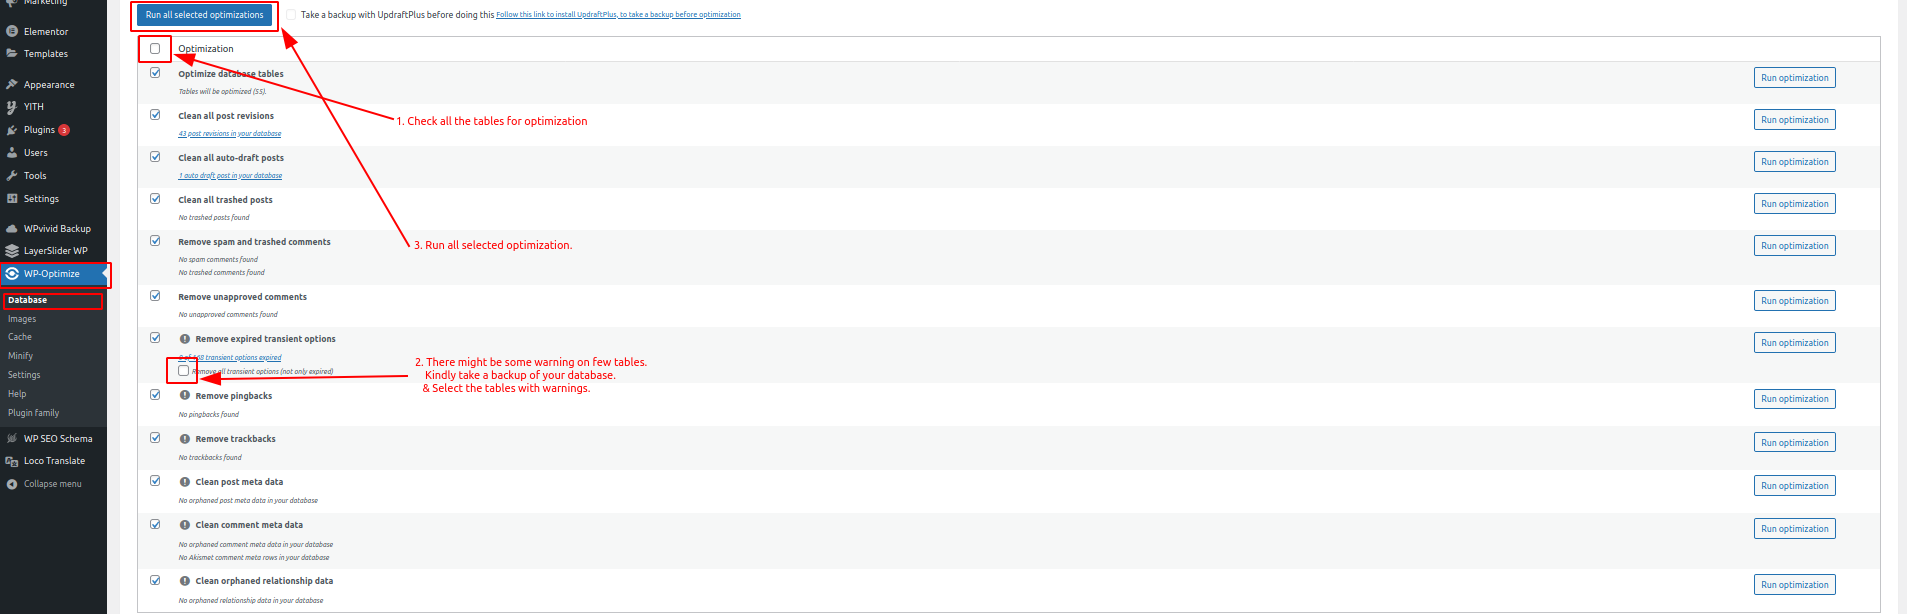Click the Users person icon
This screenshot has height=614, width=1907.
click(x=12, y=153)
